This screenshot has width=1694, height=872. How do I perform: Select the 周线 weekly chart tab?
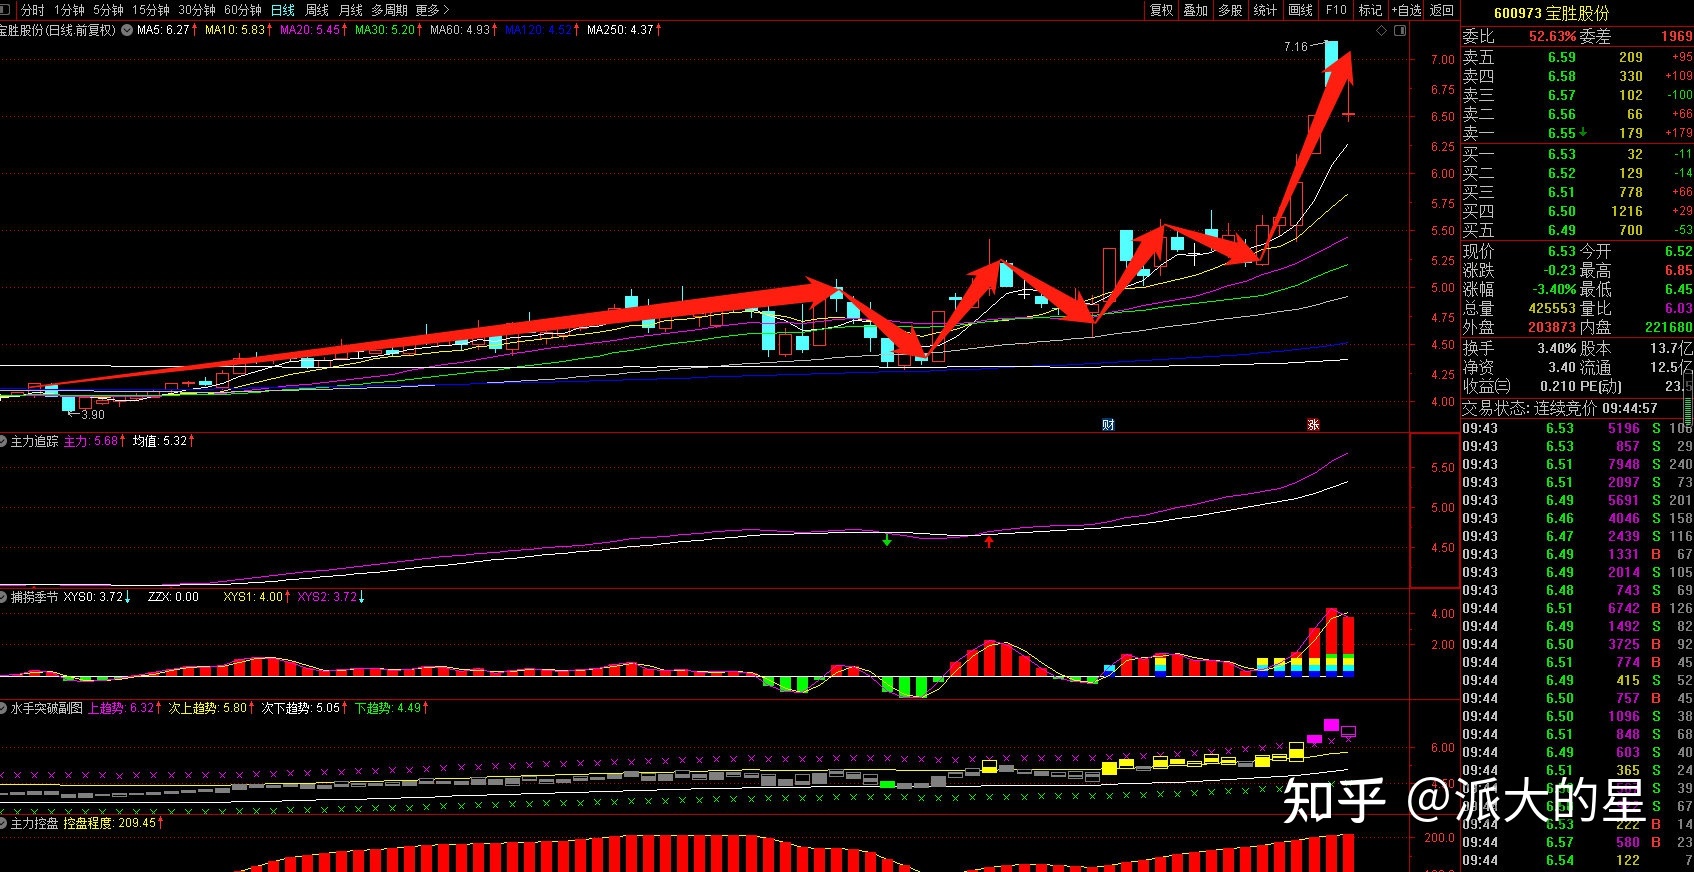pyautogui.click(x=317, y=10)
